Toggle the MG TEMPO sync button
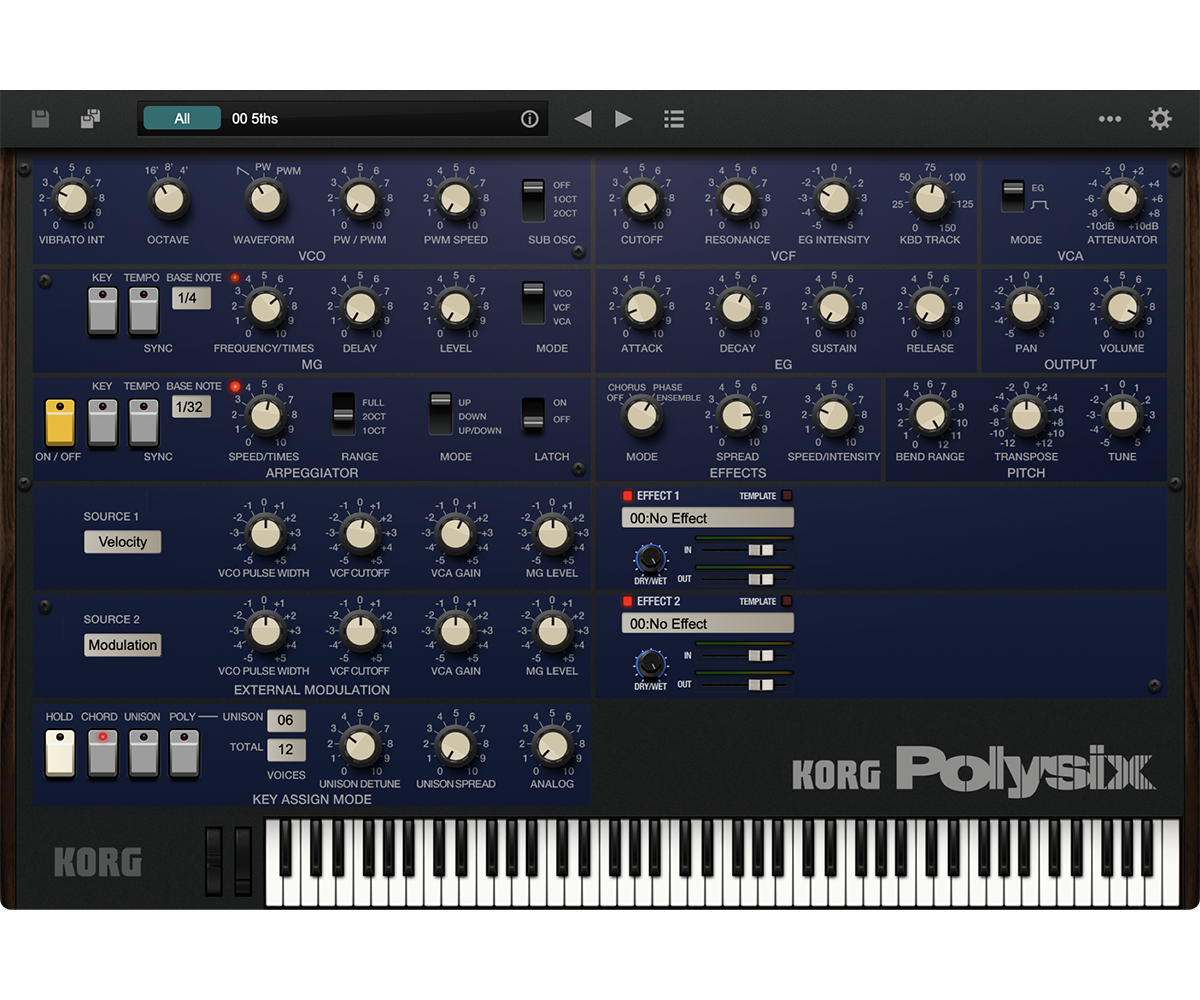This screenshot has height=1000, width=1200. pos(143,311)
